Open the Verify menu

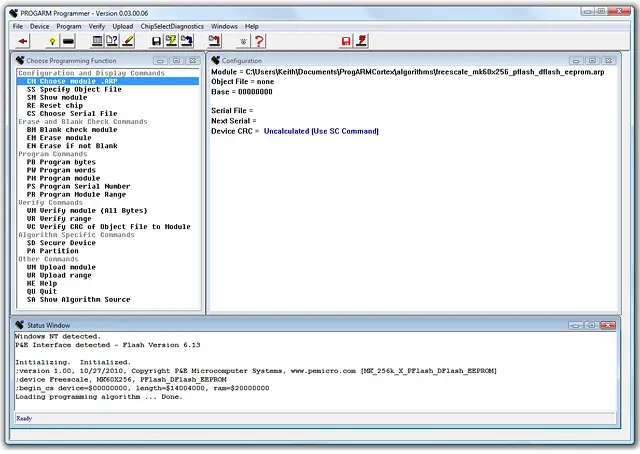(97, 26)
